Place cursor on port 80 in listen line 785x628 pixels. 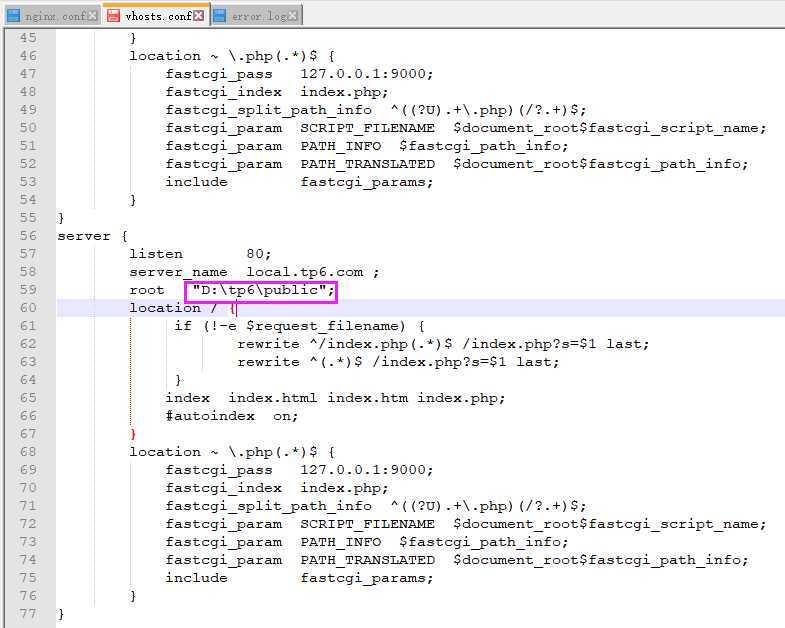click(x=254, y=254)
